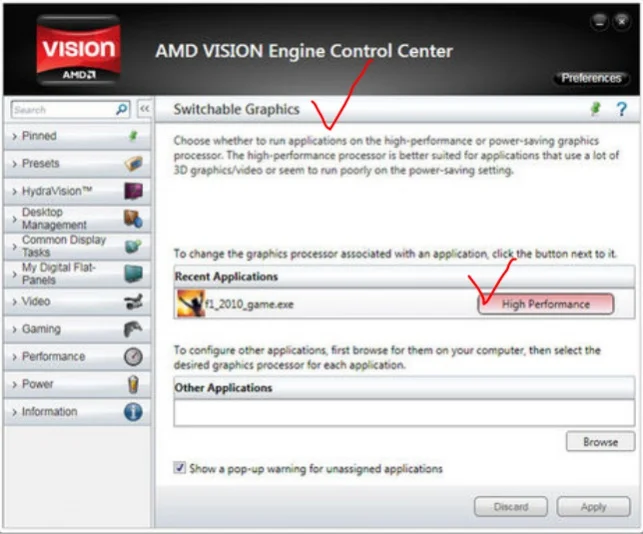The width and height of the screenshot is (643, 534).
Task: Switch f1_2010_game.exe using High Performance button
Action: (x=545, y=304)
